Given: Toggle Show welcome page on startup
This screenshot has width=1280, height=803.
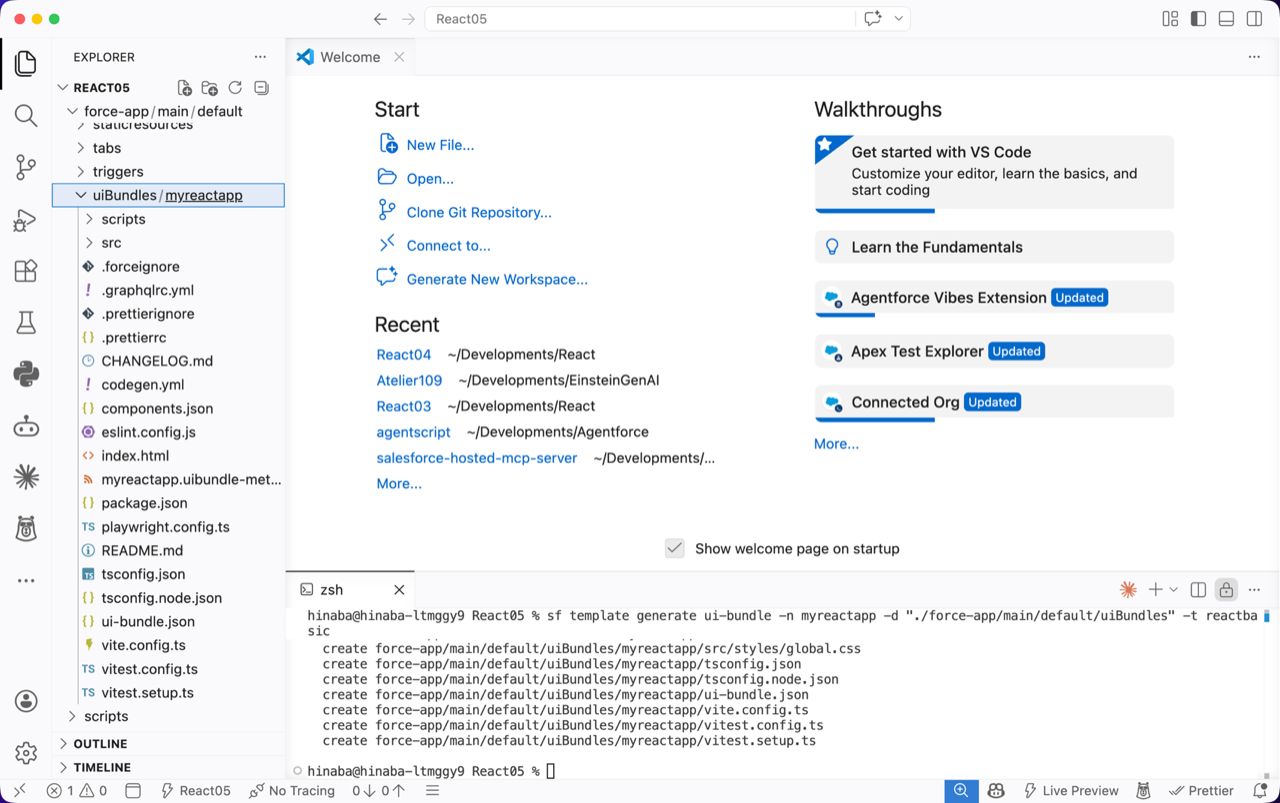Looking at the screenshot, I should click(x=675, y=548).
